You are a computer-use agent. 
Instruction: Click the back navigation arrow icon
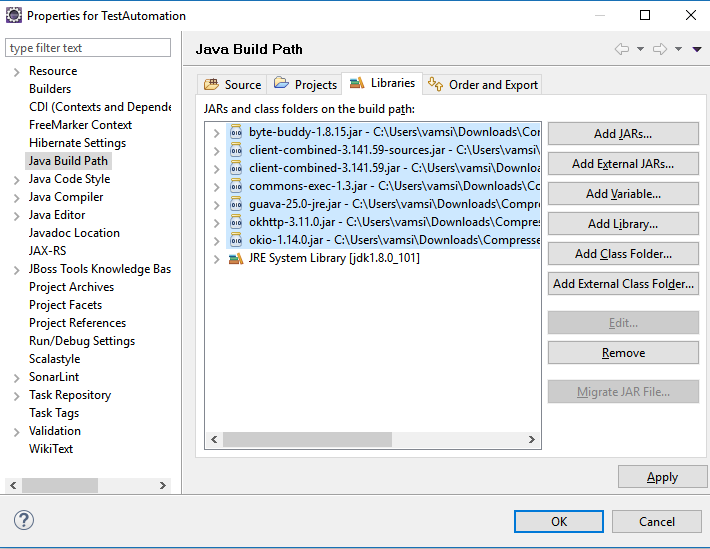(622, 49)
